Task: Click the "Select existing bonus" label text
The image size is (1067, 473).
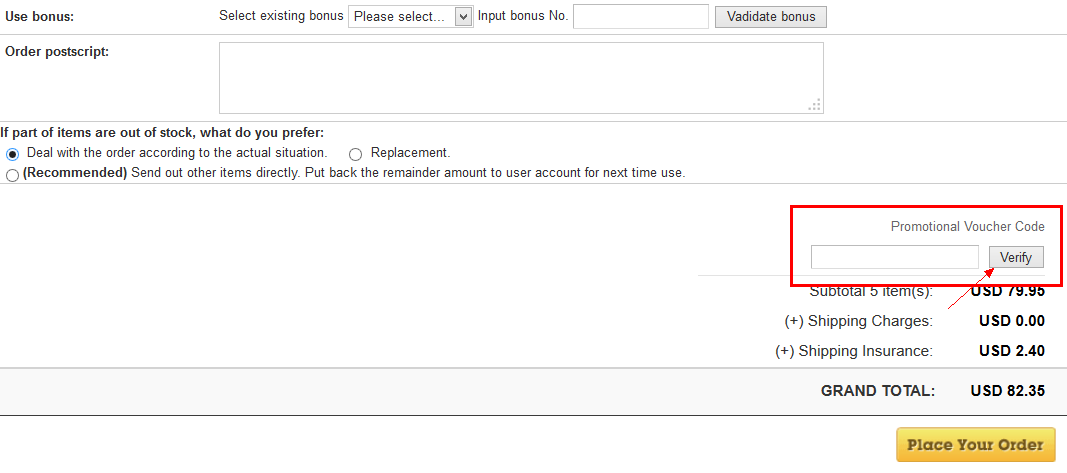Action: pos(281,16)
